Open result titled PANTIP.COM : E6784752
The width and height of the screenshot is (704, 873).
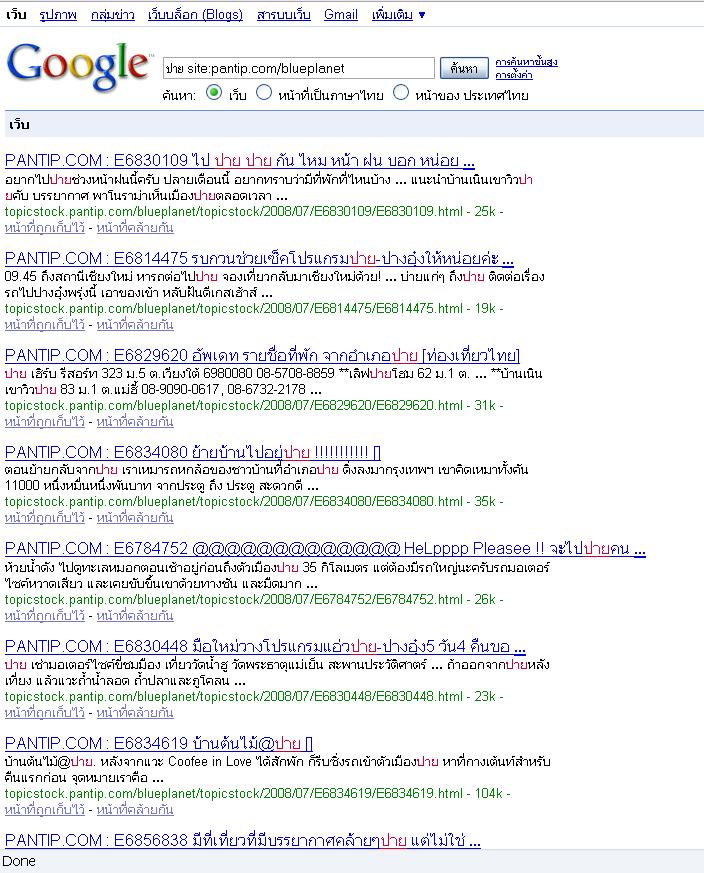325,548
